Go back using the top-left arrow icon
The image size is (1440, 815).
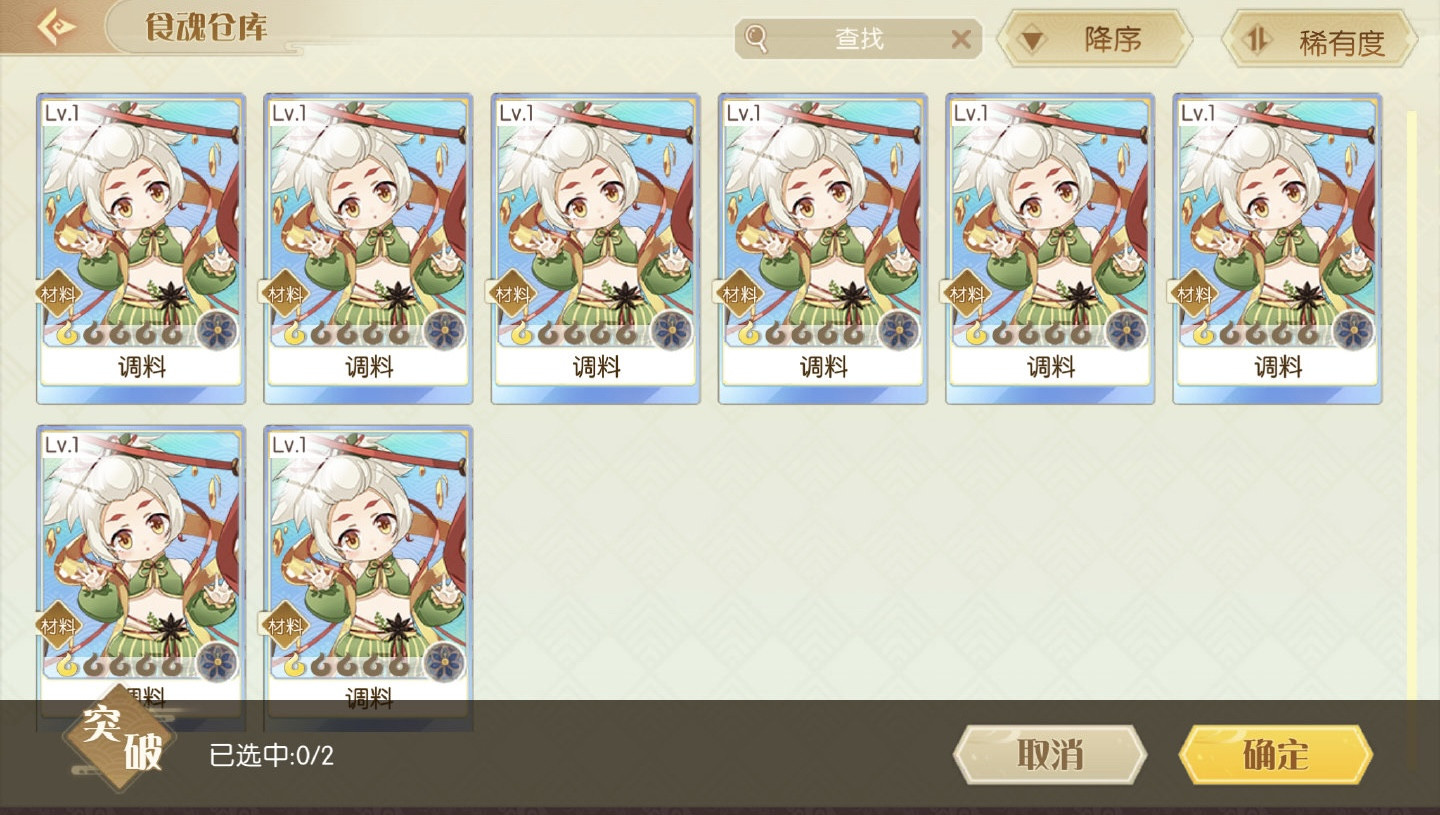pos(56,27)
